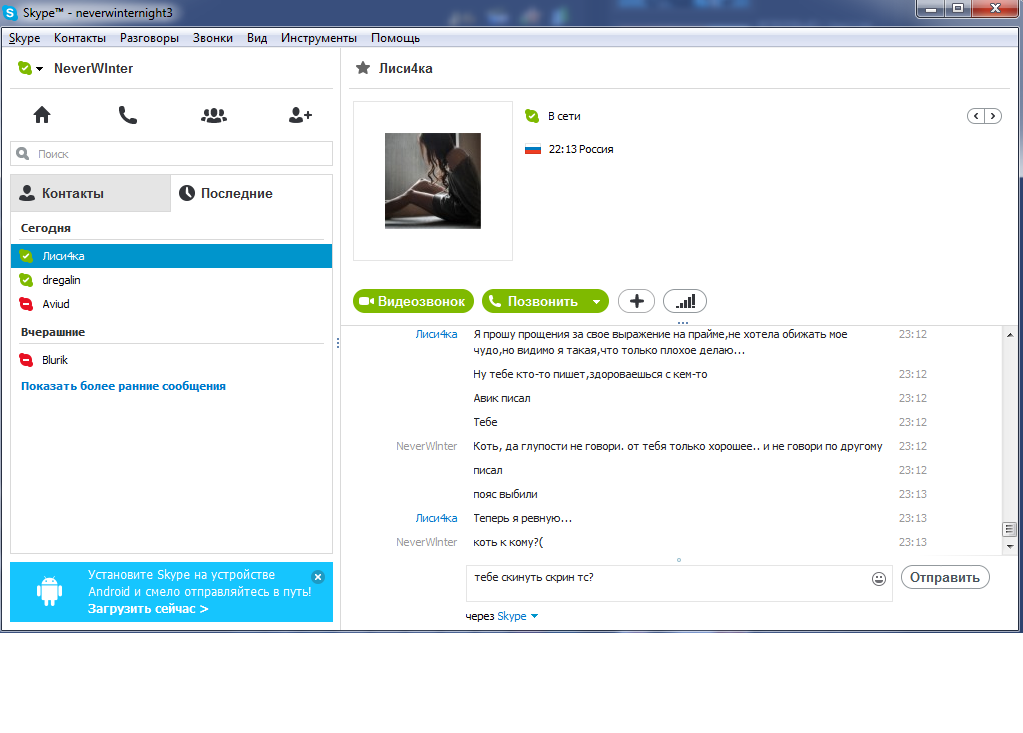1023x733 pixels.
Task: Select contact dregalin in list
Action: 172,280
